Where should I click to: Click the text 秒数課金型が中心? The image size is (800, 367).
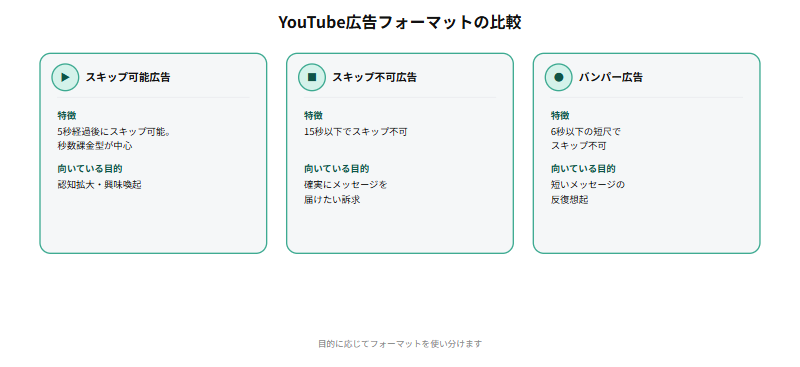pyautogui.click(x=95, y=145)
